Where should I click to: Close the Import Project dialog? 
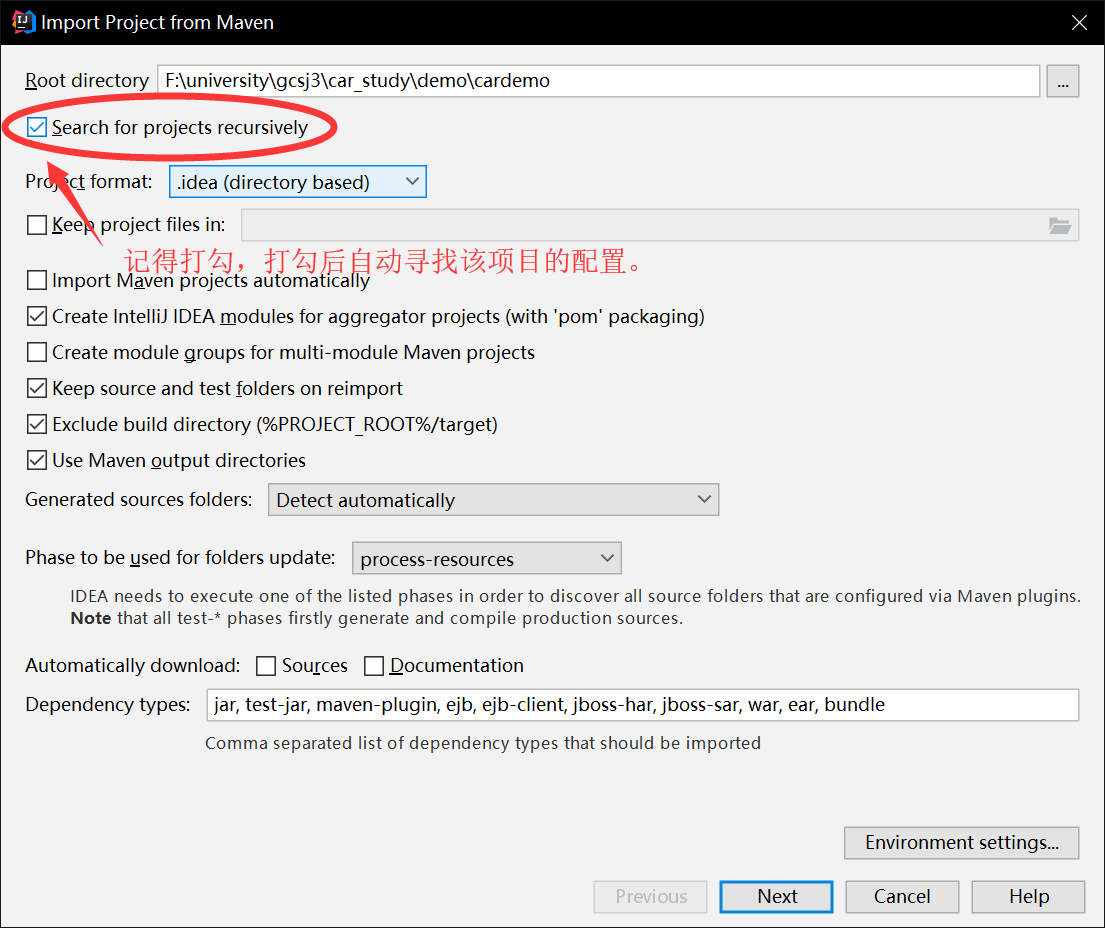click(x=1079, y=22)
